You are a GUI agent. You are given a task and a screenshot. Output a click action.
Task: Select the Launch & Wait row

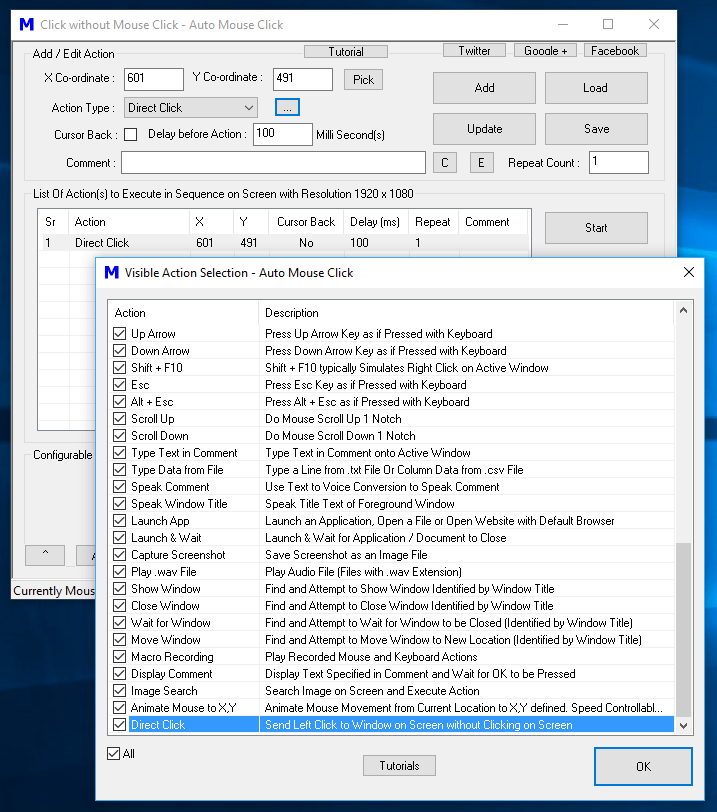click(x=391, y=538)
